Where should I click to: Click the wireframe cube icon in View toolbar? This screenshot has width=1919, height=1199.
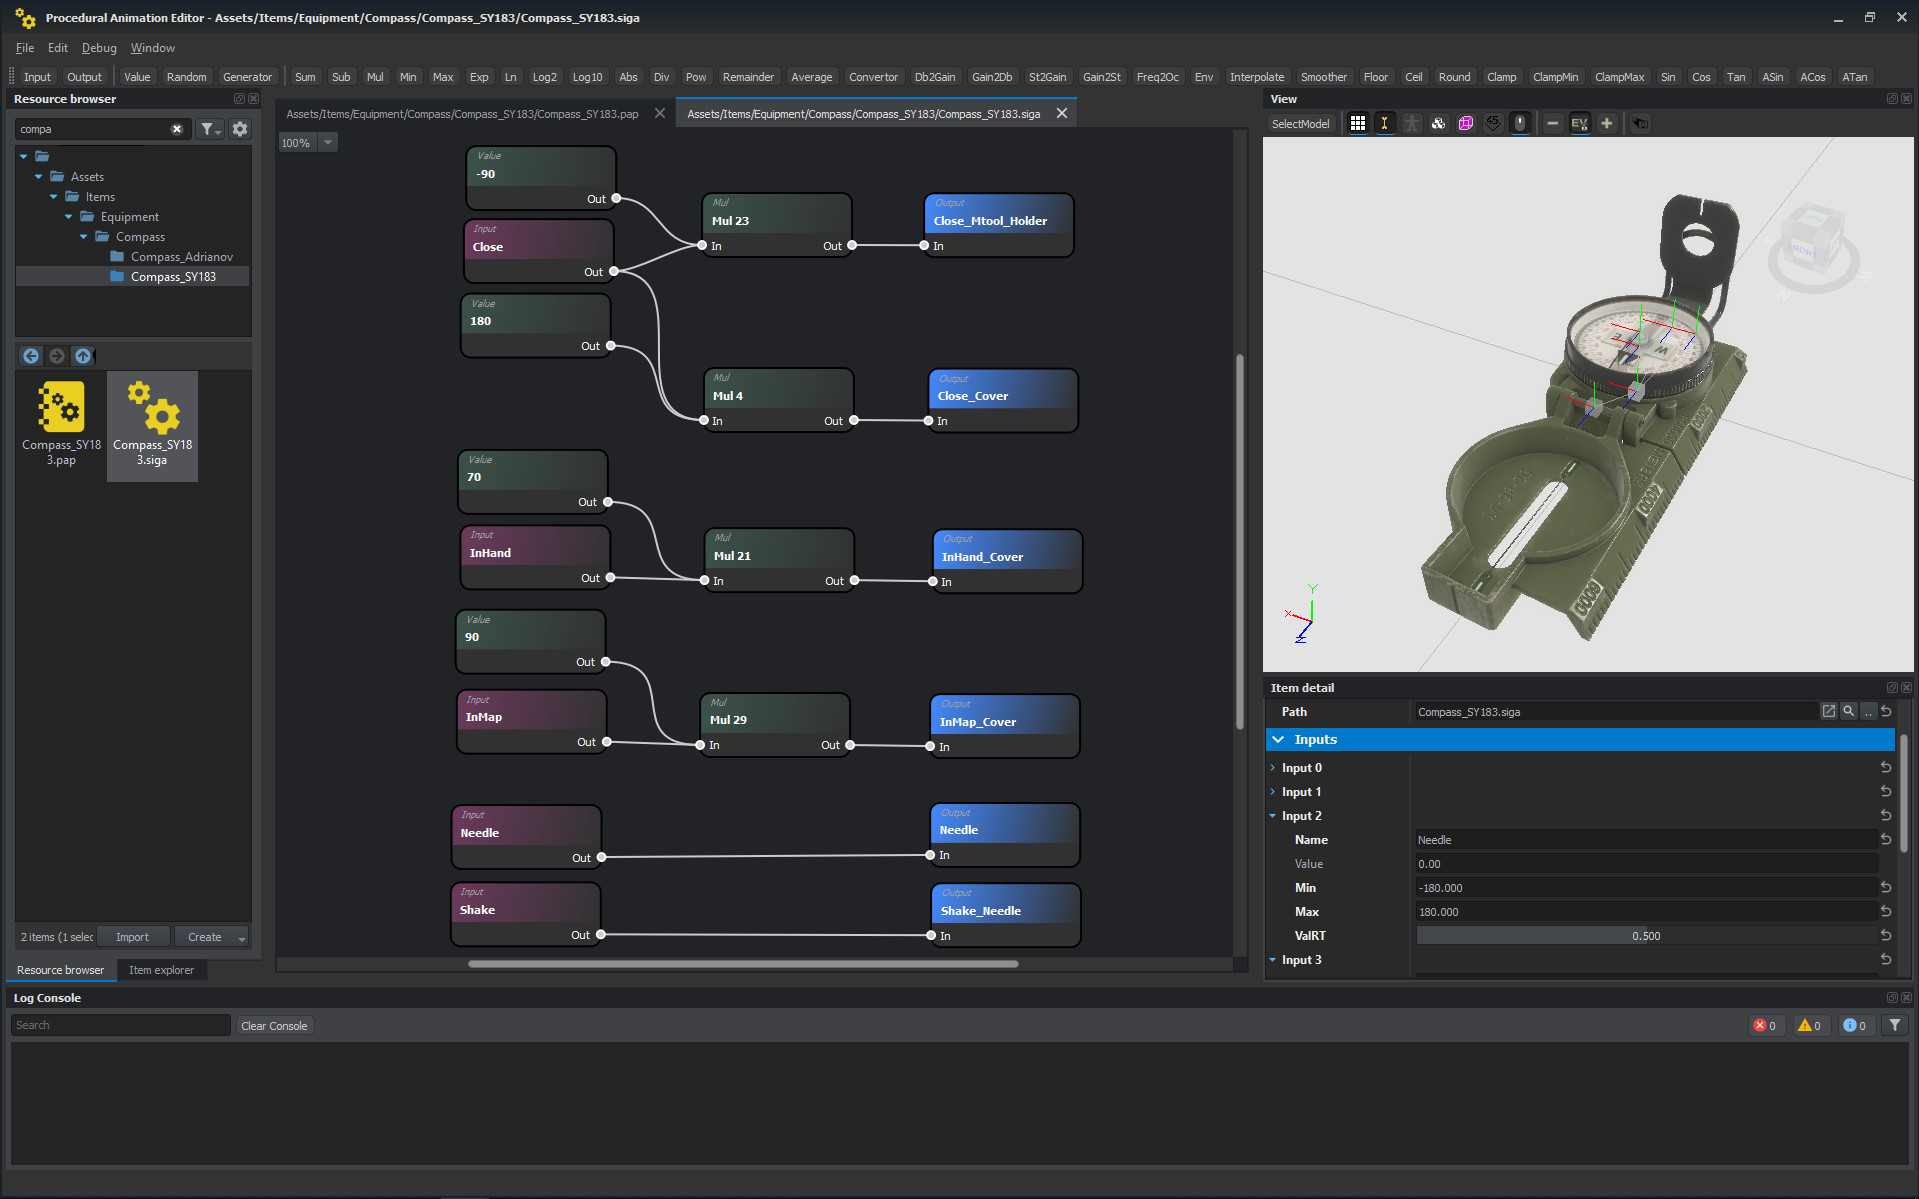tap(1464, 123)
